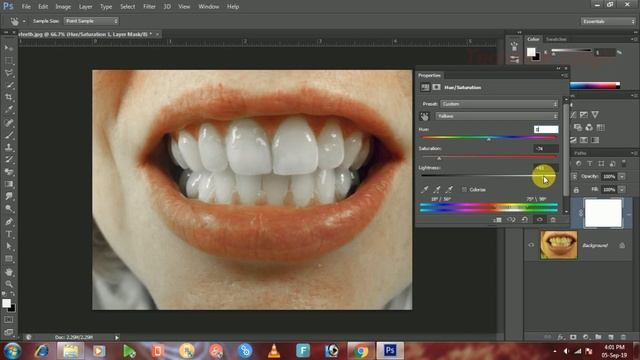Click the Properties panel tab

429,76
